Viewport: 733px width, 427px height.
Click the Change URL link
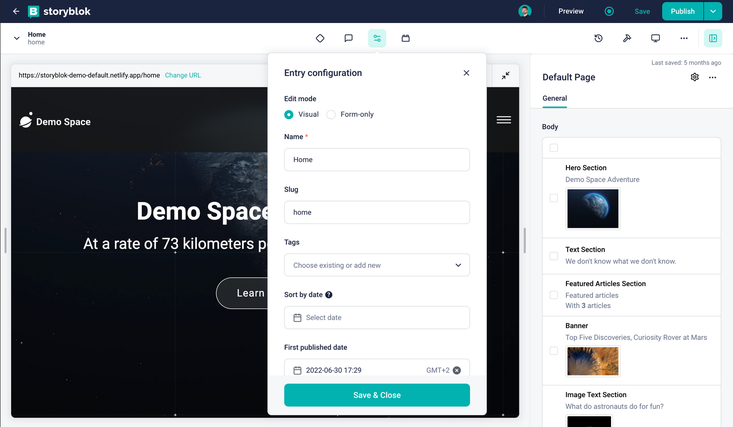[183, 75]
